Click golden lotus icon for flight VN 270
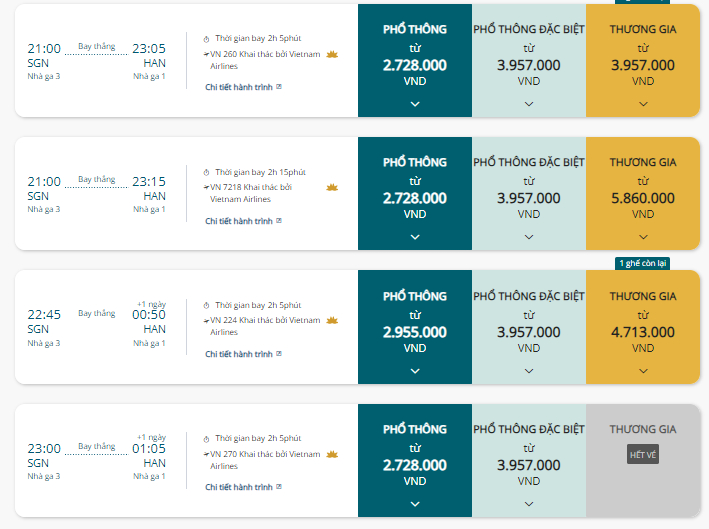This screenshot has width=709, height=529. [x=332, y=454]
